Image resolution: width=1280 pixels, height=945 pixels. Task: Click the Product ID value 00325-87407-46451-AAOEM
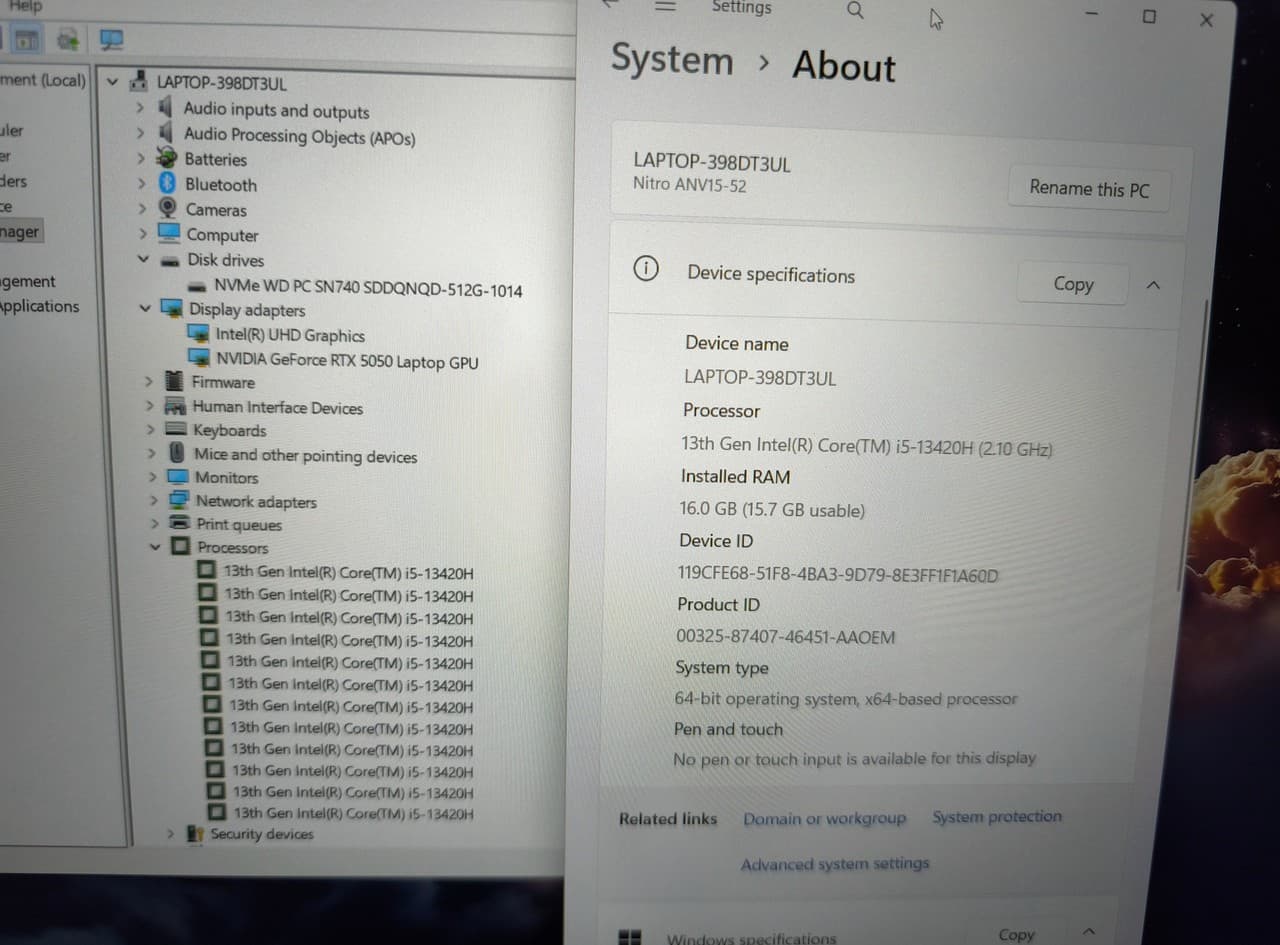coord(786,637)
